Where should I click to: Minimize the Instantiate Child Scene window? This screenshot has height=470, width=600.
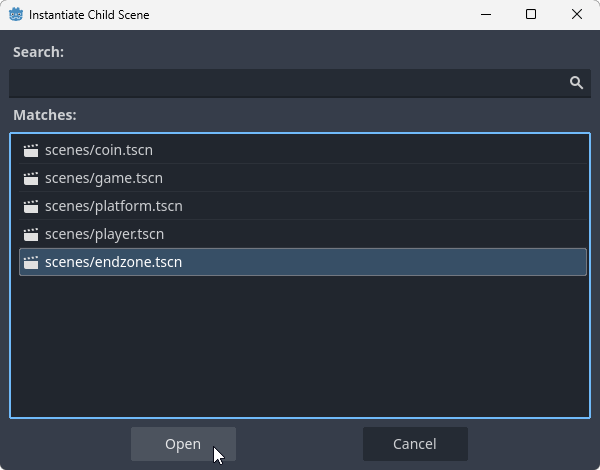click(485, 15)
